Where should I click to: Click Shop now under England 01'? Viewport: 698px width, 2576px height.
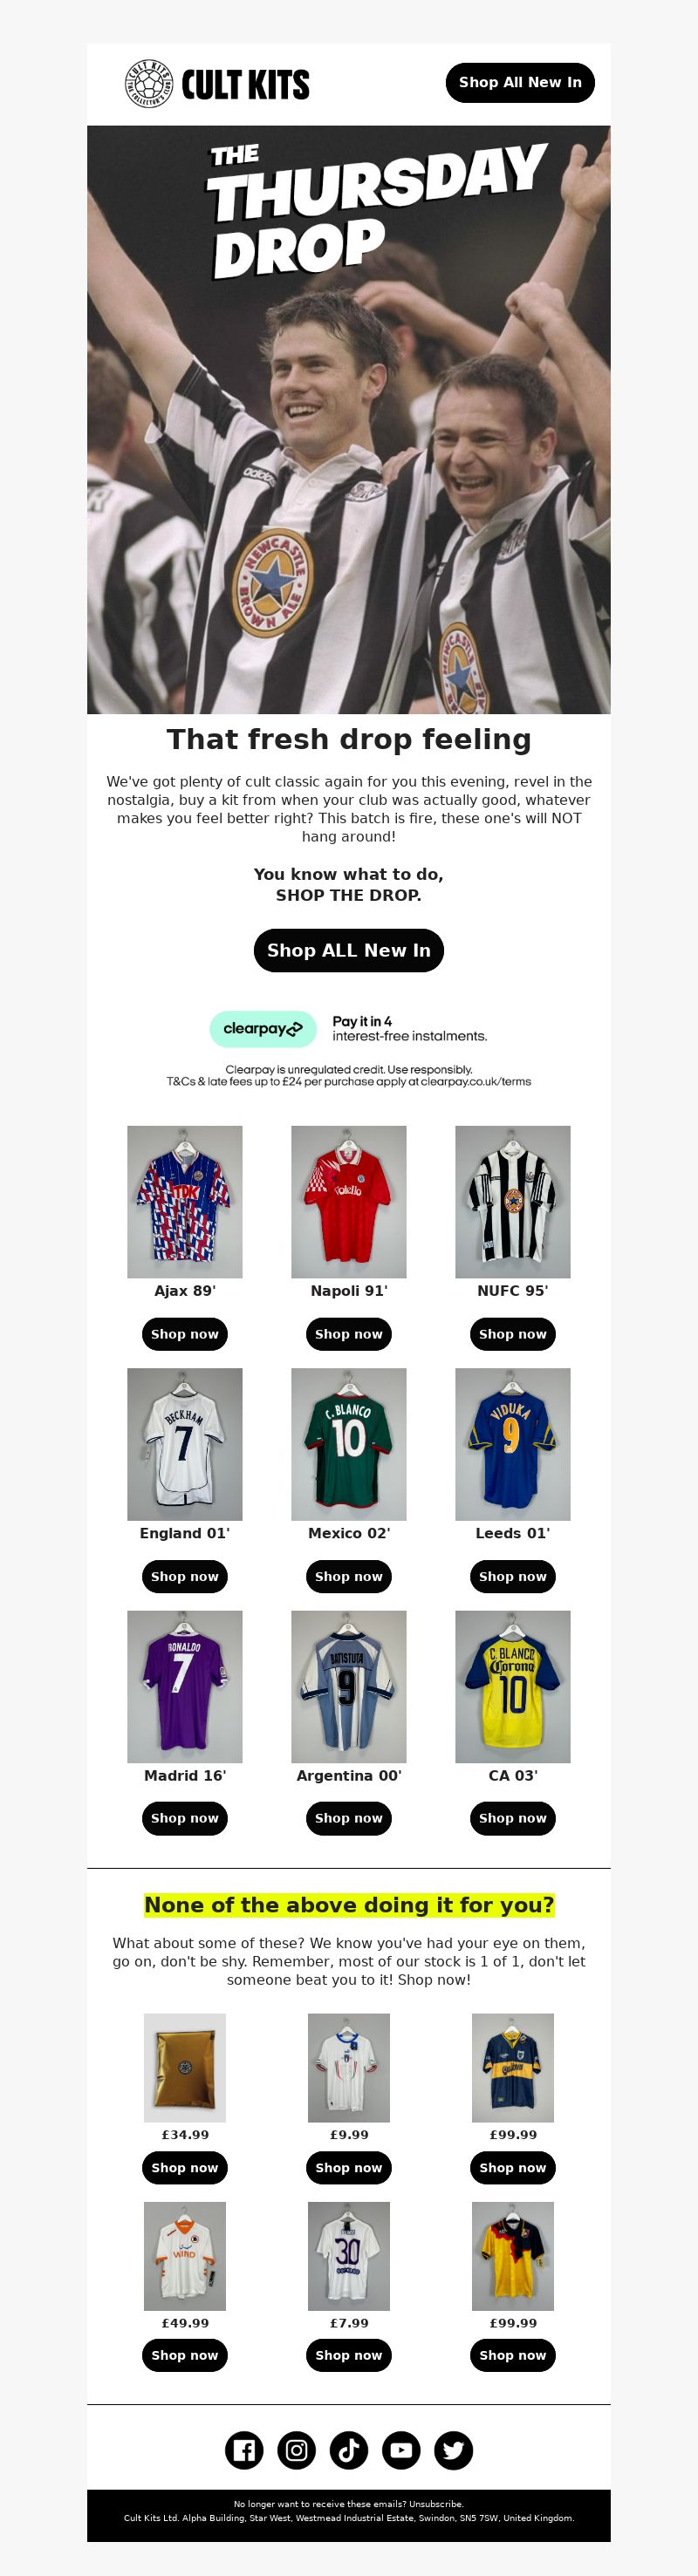185,1576
